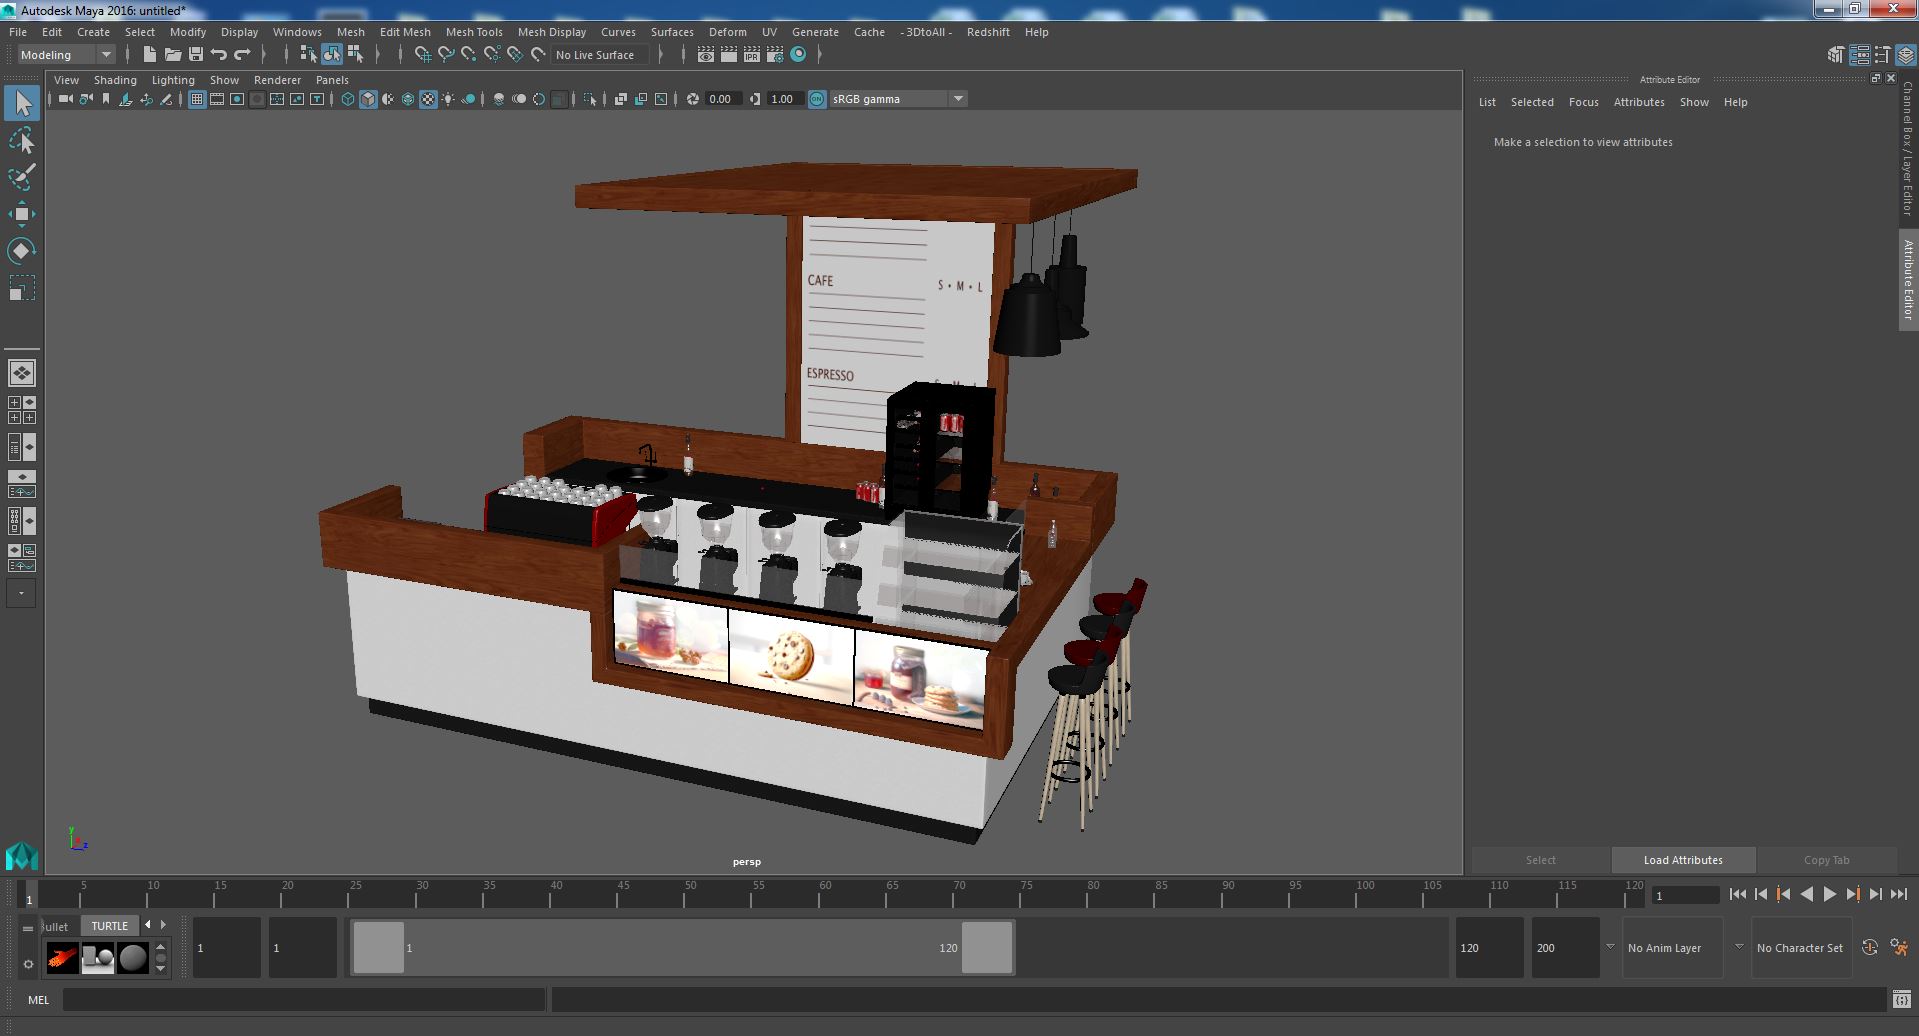Open Render Settings icon
Screen dimensions: 1919x1036
pyautogui.click(x=775, y=54)
